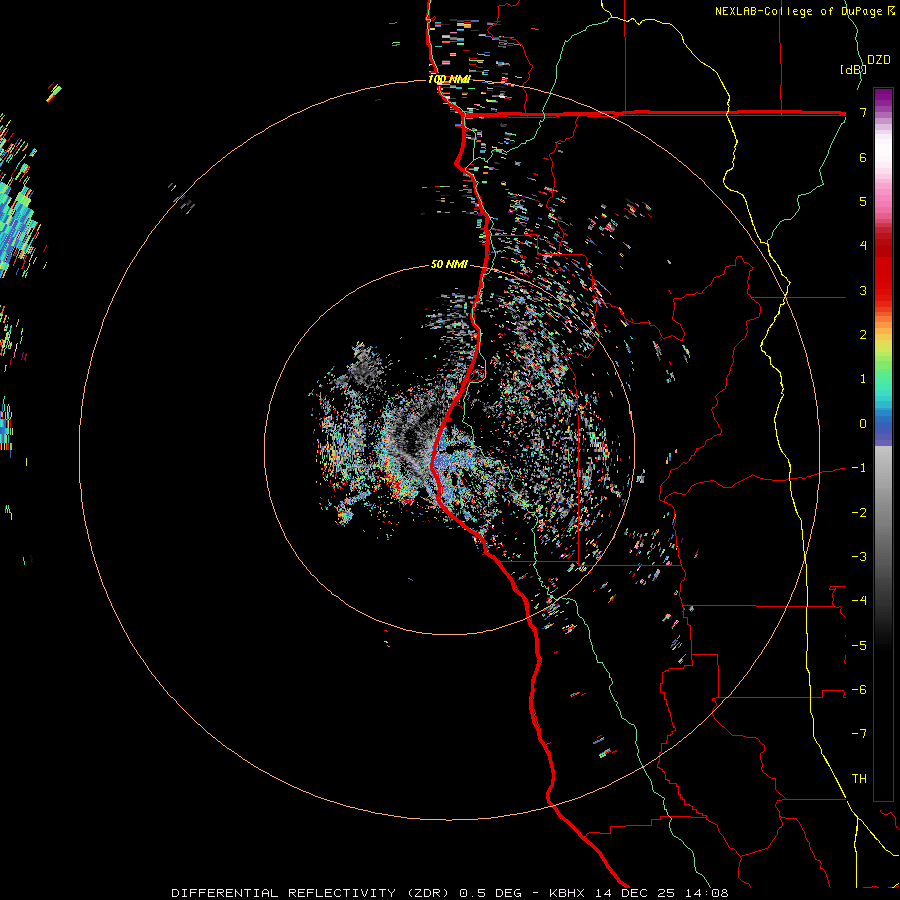
Task: Click the -1 value on color scale
Action: point(859,468)
